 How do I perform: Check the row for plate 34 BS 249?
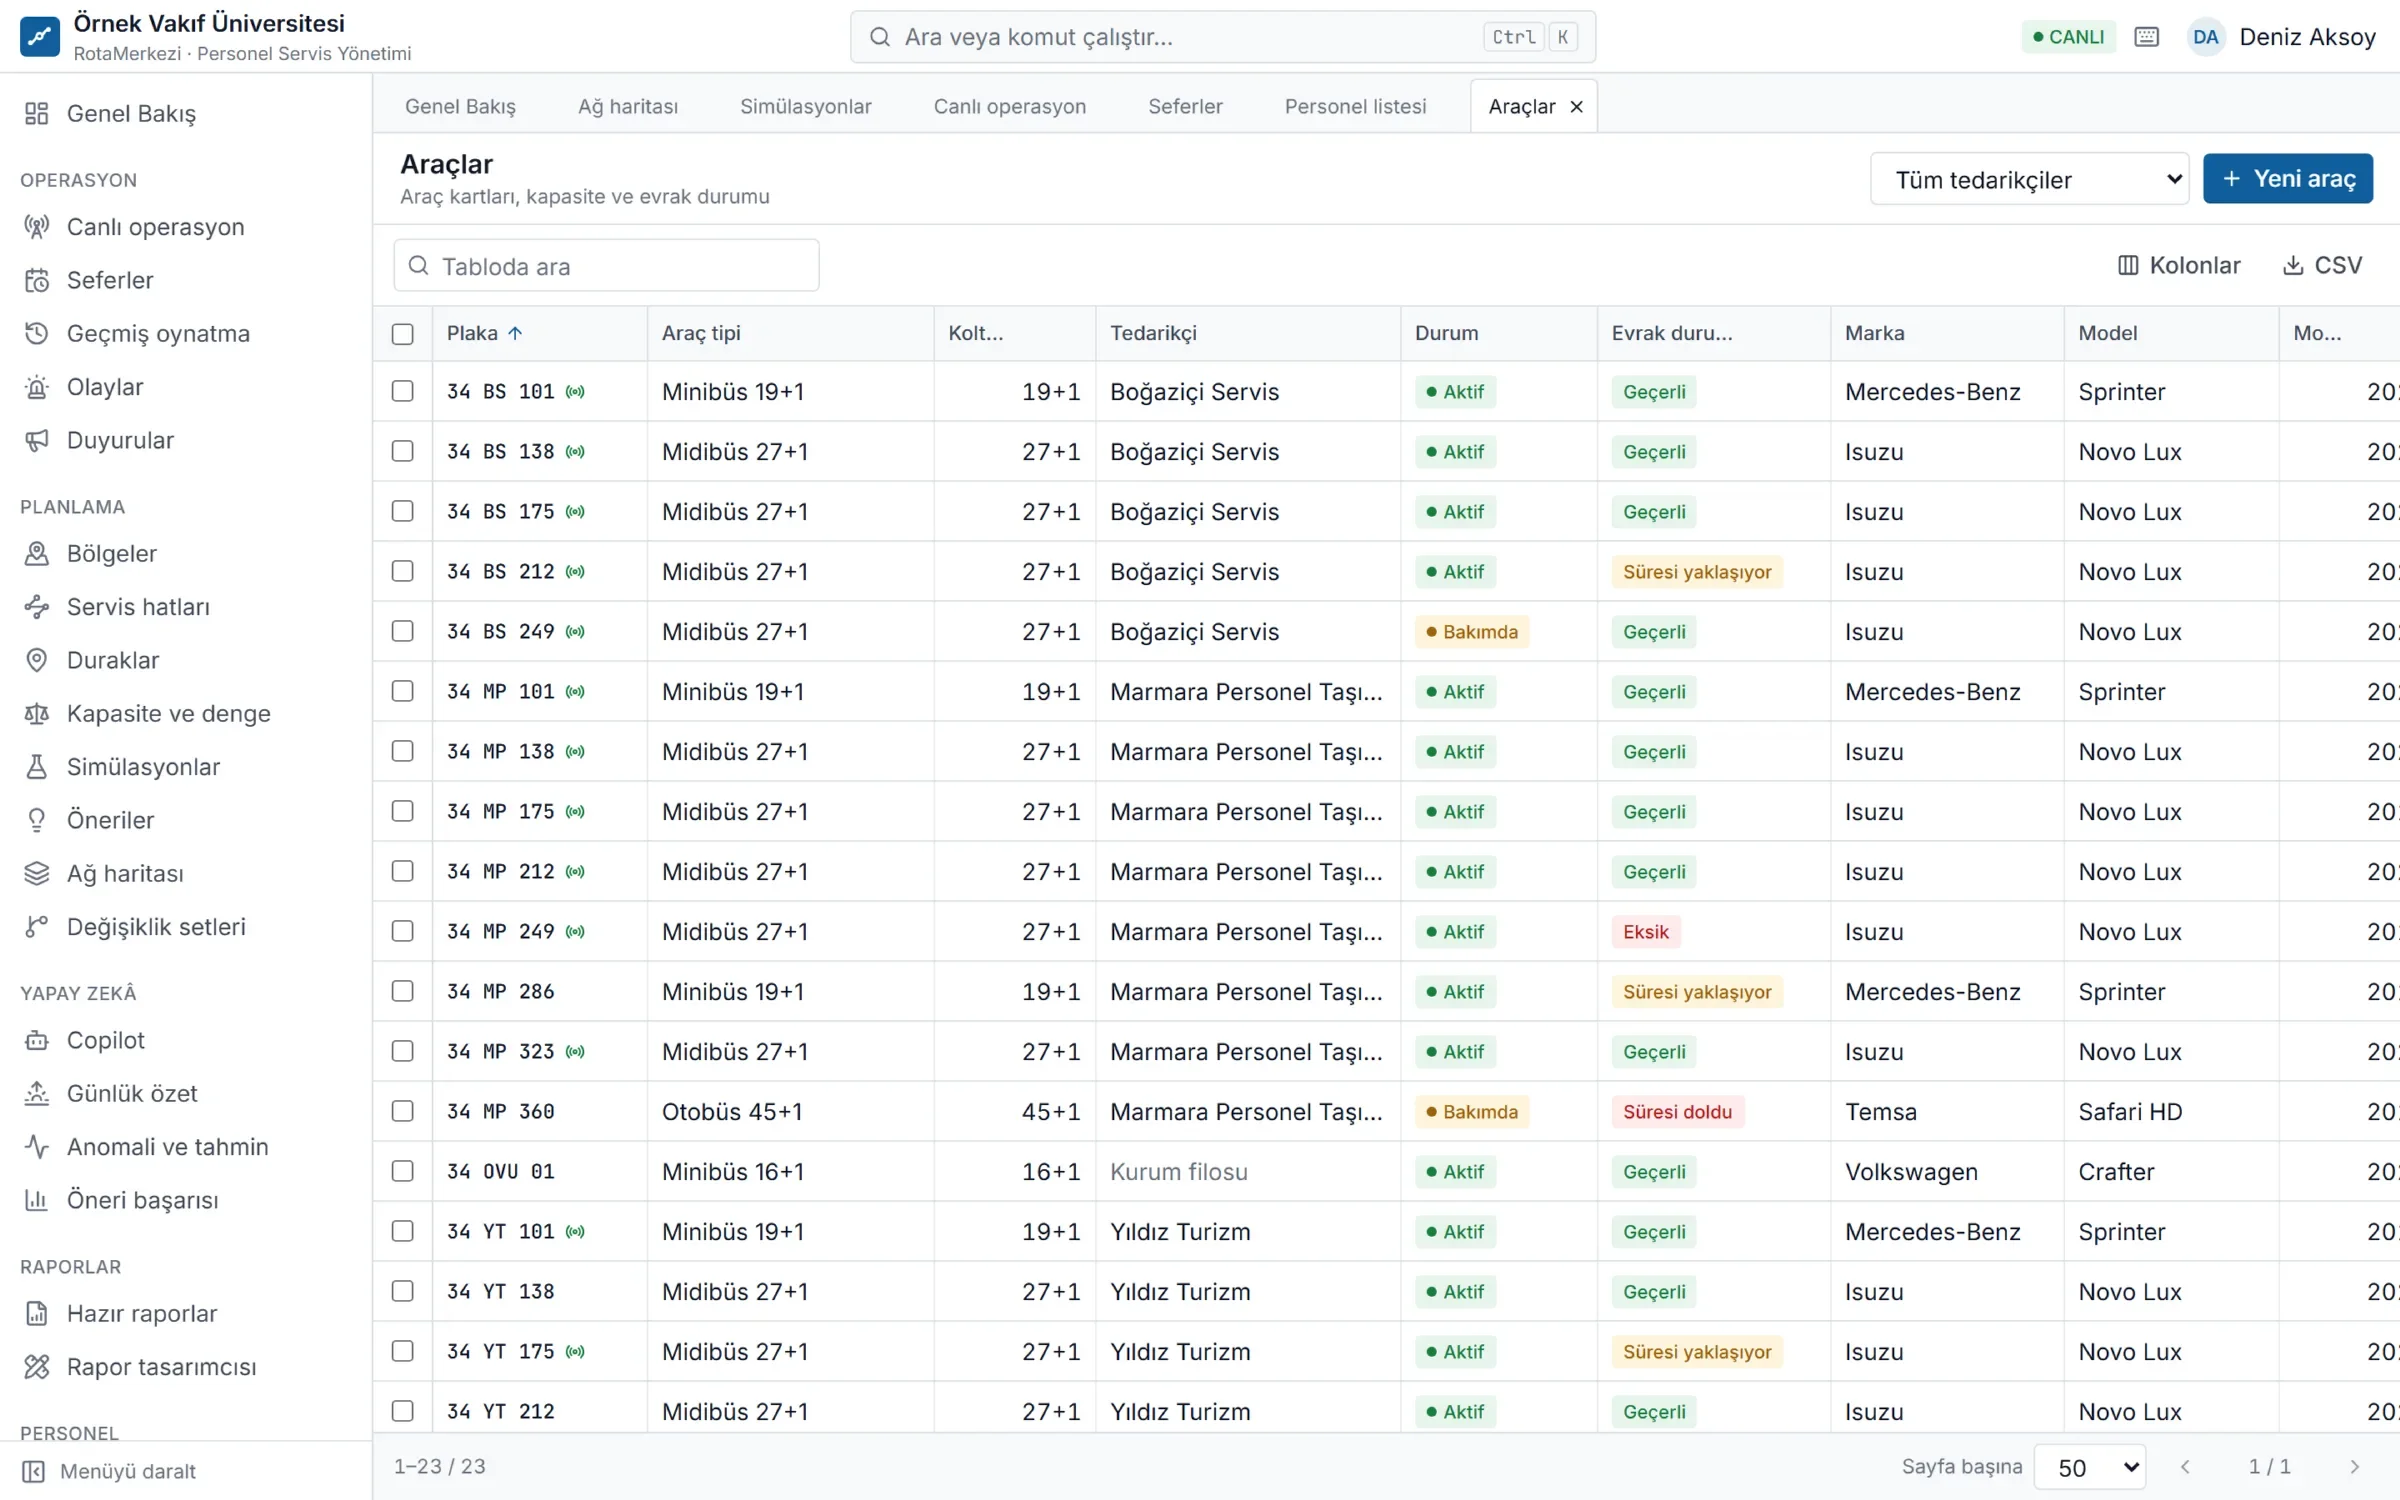coord(403,631)
